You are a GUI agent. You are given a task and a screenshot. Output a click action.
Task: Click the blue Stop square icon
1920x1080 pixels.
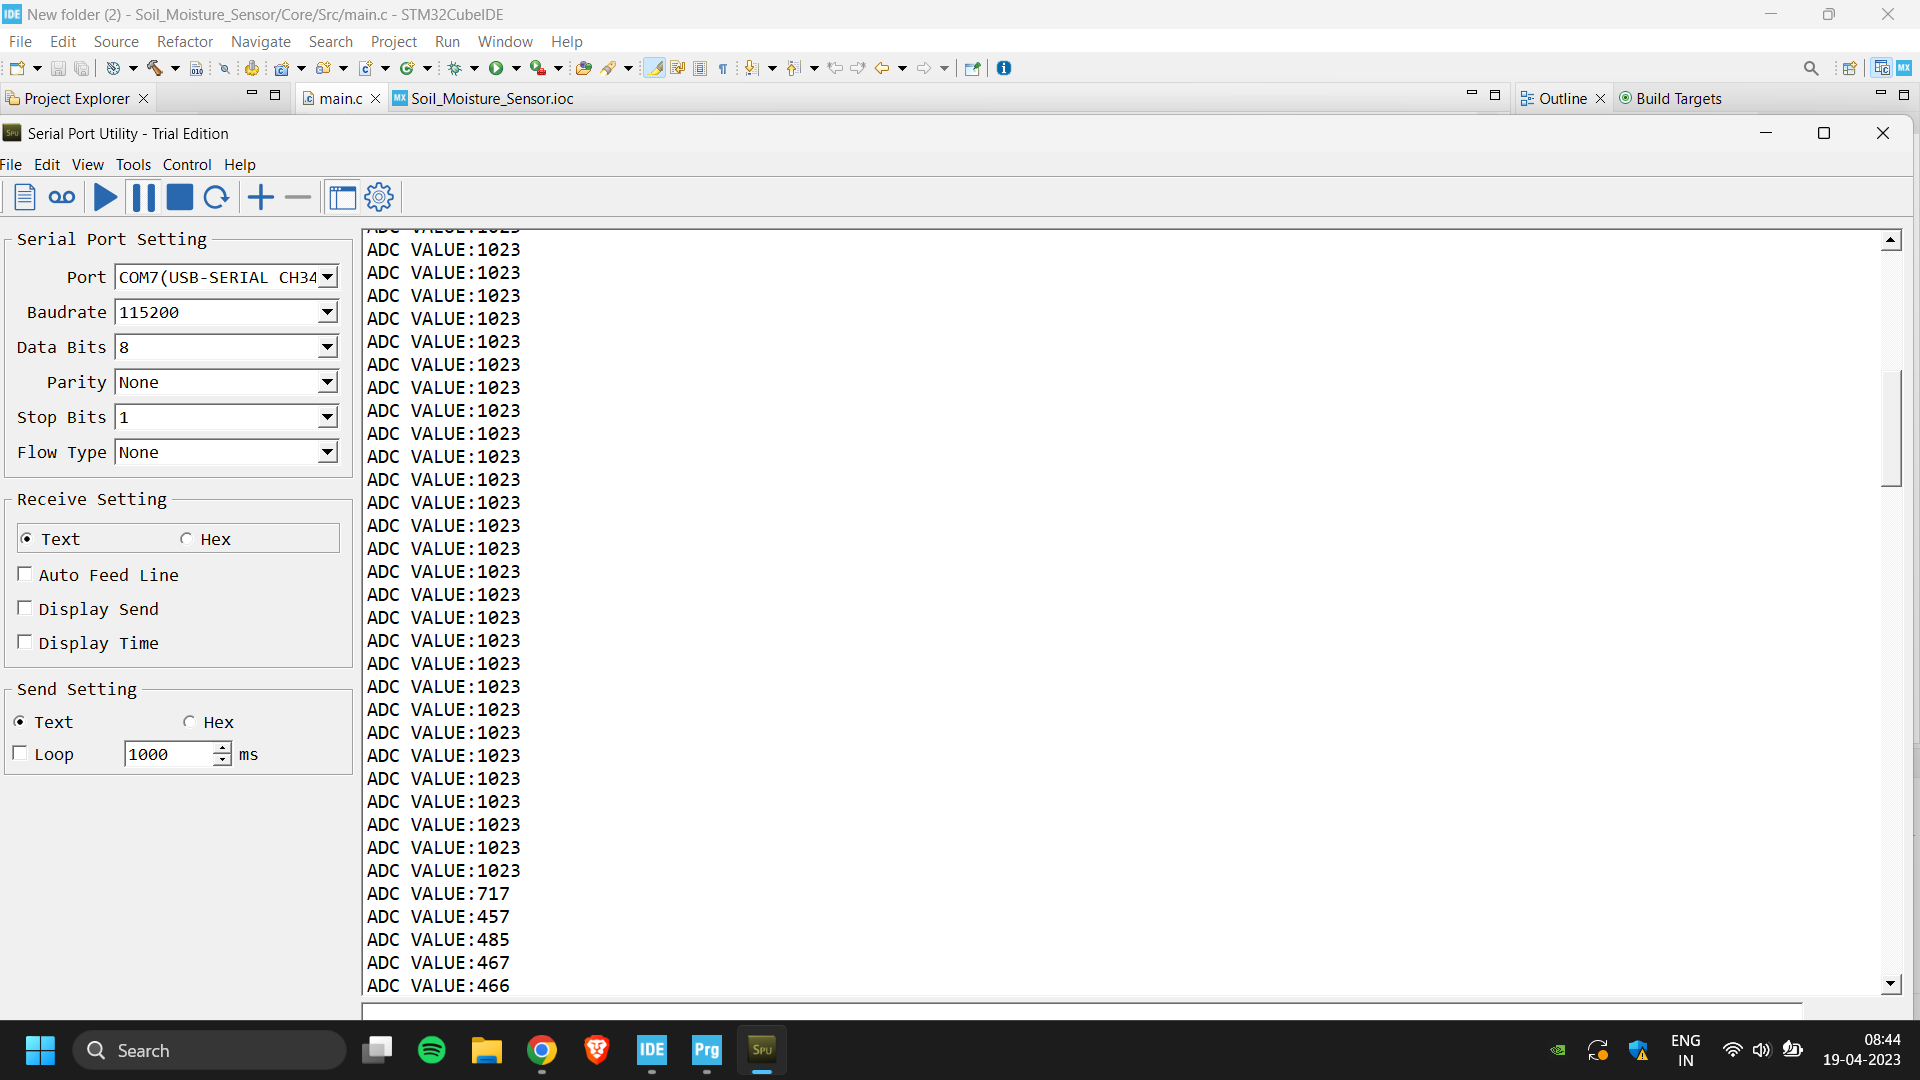[180, 197]
